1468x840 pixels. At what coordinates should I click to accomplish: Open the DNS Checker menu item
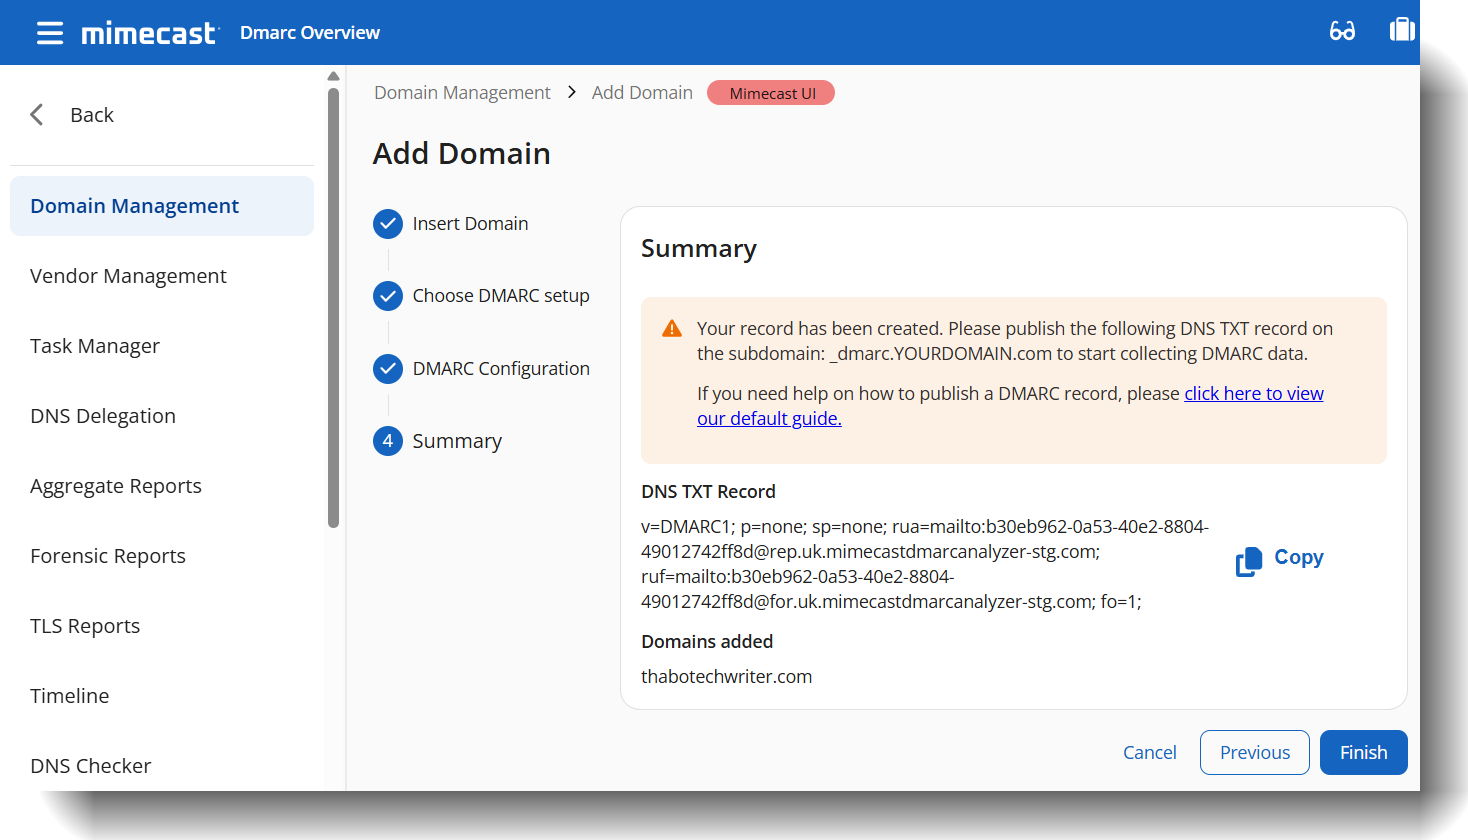coord(91,766)
